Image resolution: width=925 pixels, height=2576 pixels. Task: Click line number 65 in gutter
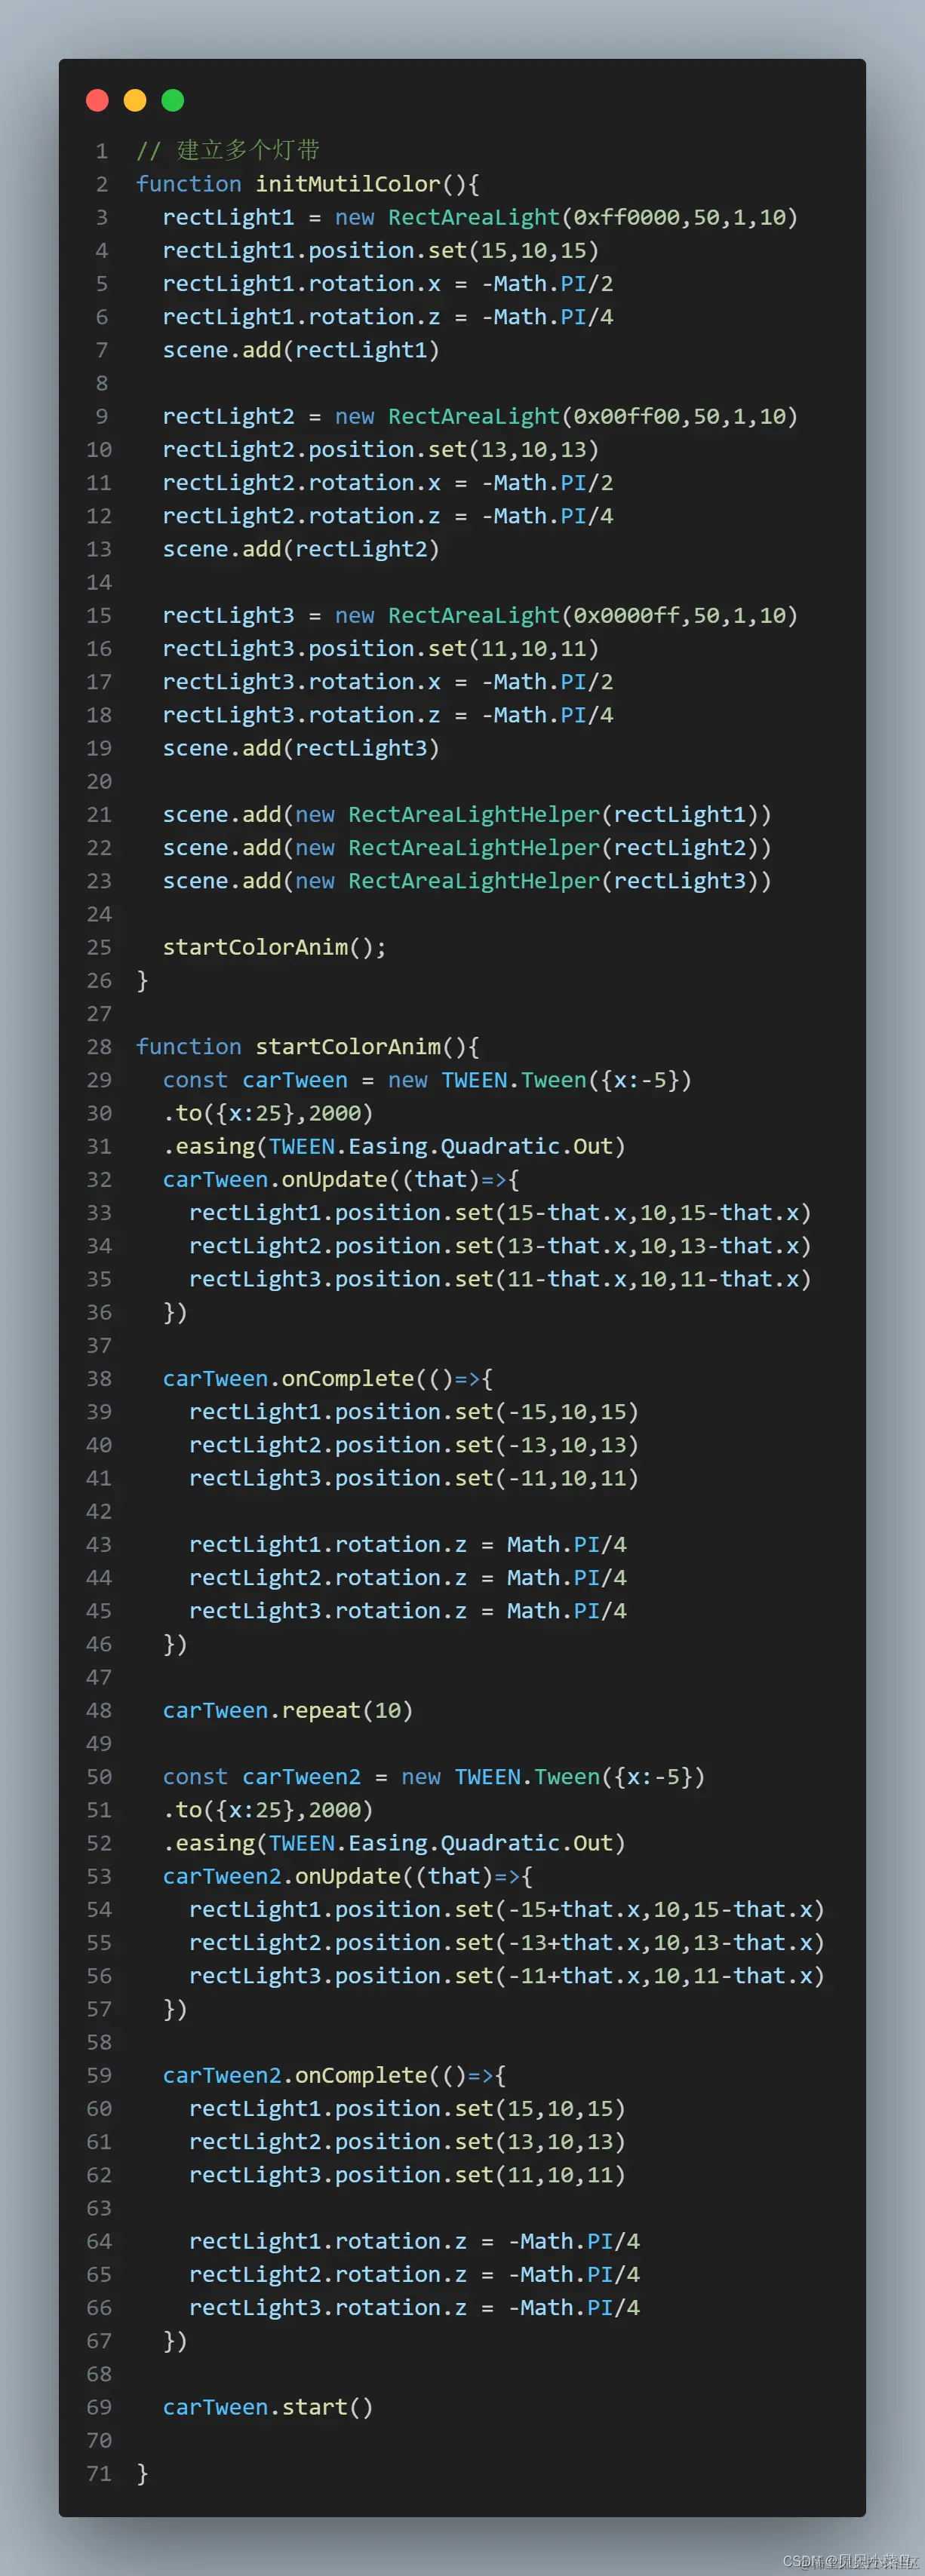coord(99,2274)
